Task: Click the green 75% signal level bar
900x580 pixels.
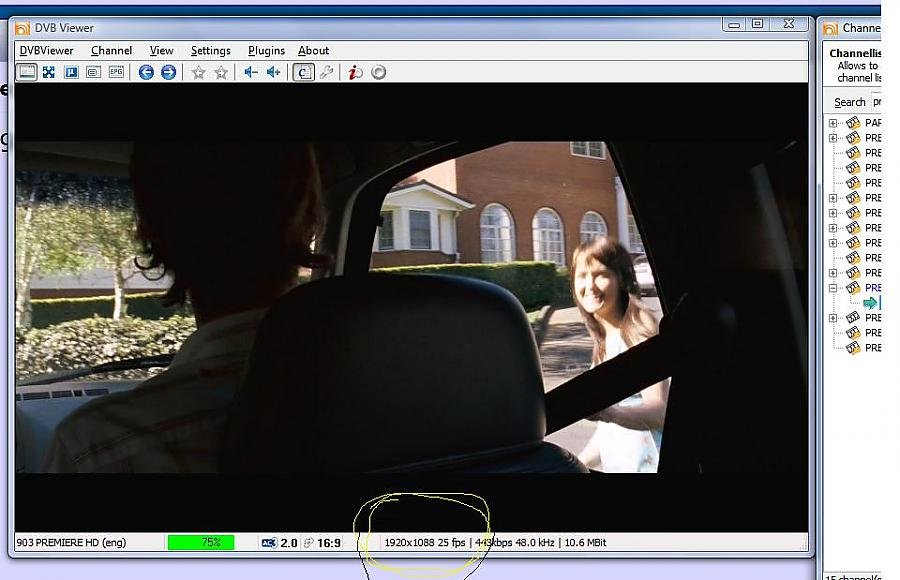Action: click(x=200, y=543)
